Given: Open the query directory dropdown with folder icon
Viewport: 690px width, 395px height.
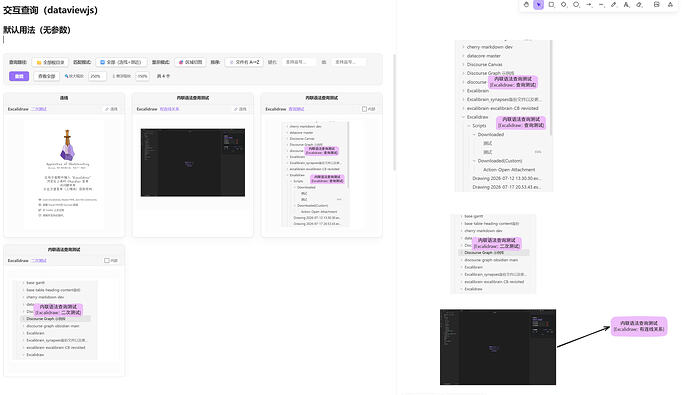Looking at the screenshot, I should coord(50,62).
